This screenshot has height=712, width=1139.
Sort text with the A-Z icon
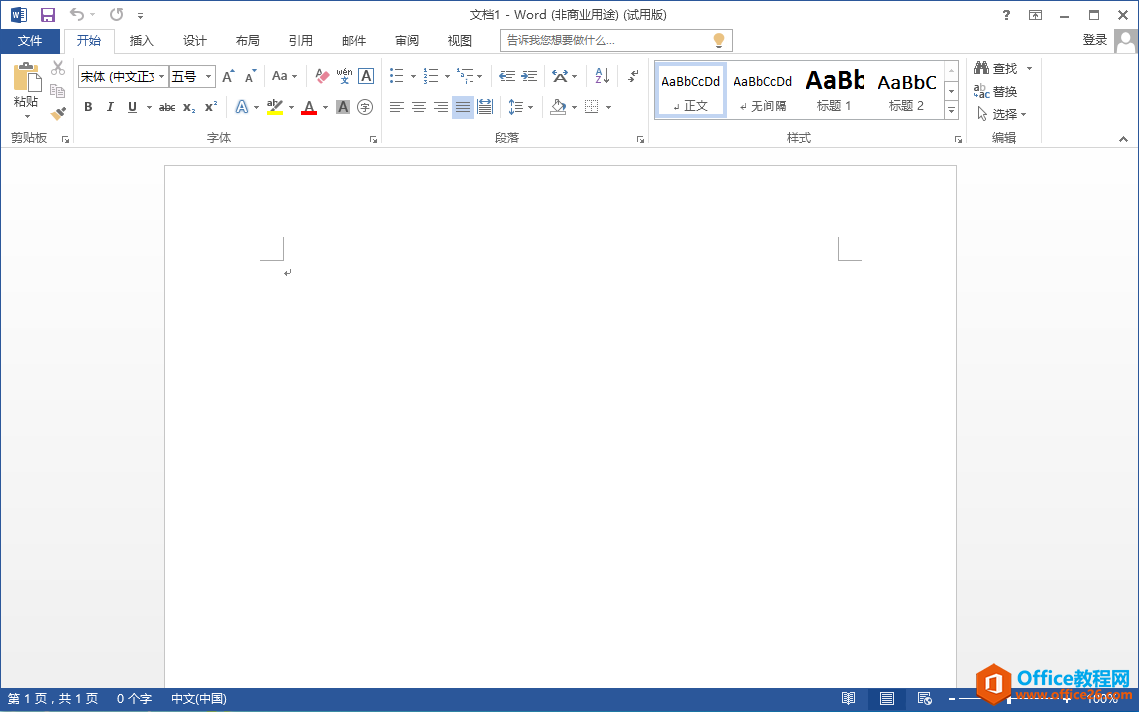tap(602, 76)
